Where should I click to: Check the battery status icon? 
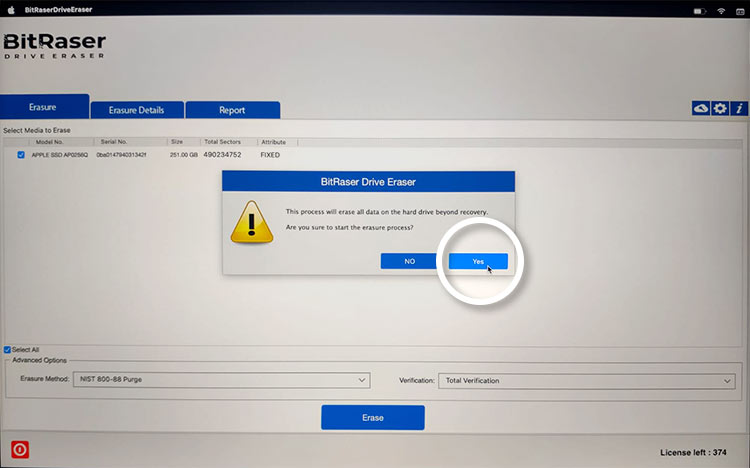(x=700, y=11)
